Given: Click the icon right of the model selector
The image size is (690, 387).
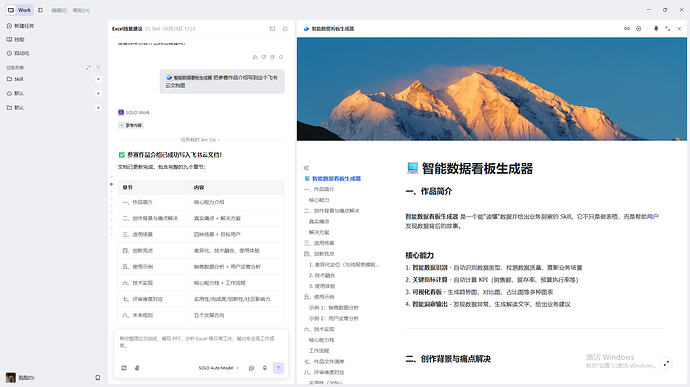Looking at the screenshot, I should coord(251,368).
